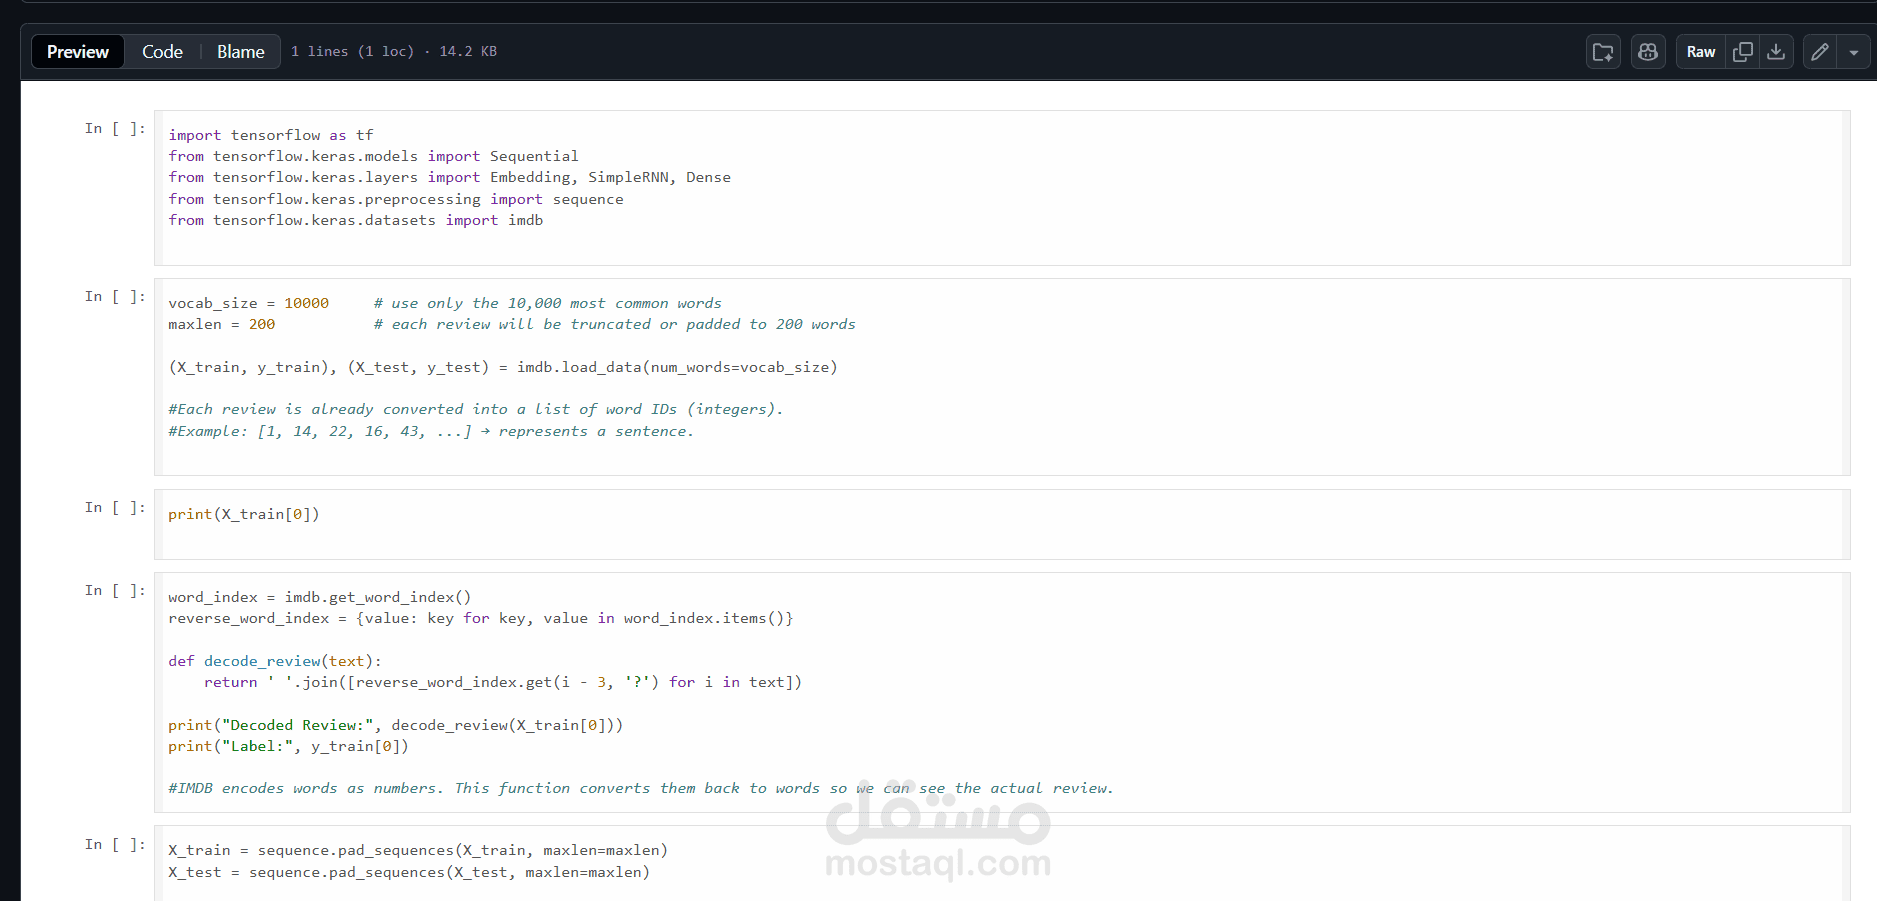This screenshot has height=901, width=1877.
Task: Click the line importing sequence from preprocessing
Action: click(396, 199)
